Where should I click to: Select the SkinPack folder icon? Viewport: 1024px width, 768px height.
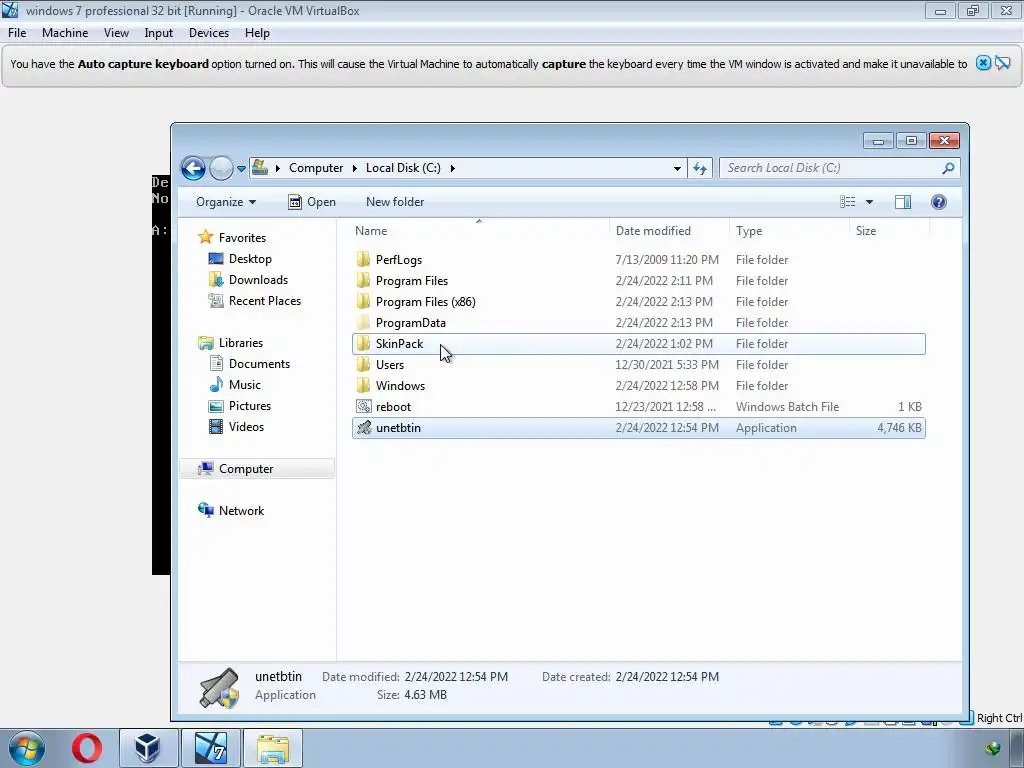pos(363,344)
